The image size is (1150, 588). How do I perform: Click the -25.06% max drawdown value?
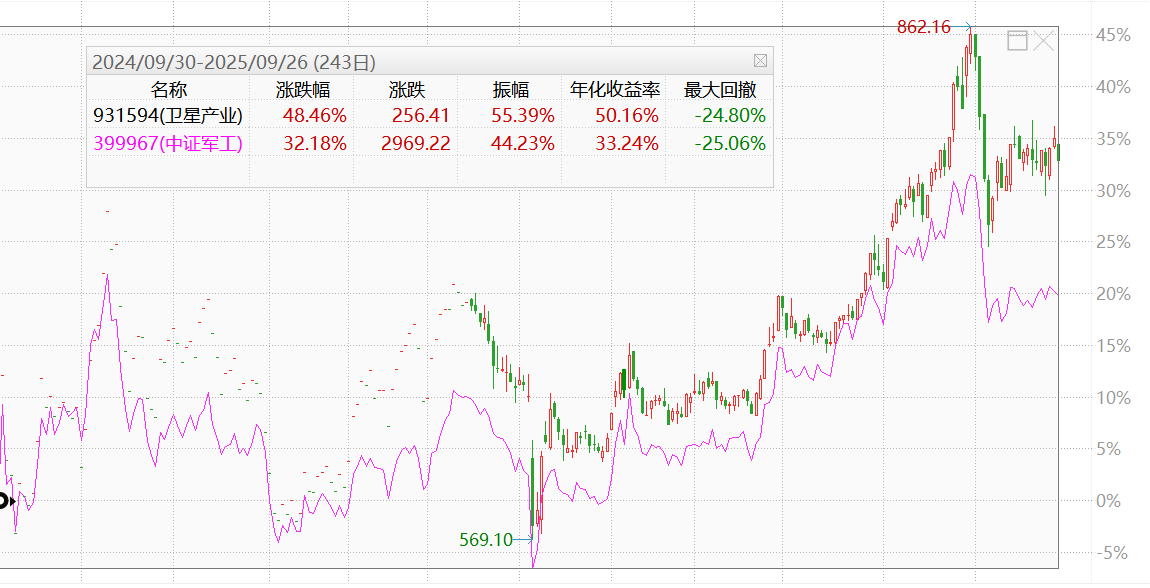tap(730, 143)
